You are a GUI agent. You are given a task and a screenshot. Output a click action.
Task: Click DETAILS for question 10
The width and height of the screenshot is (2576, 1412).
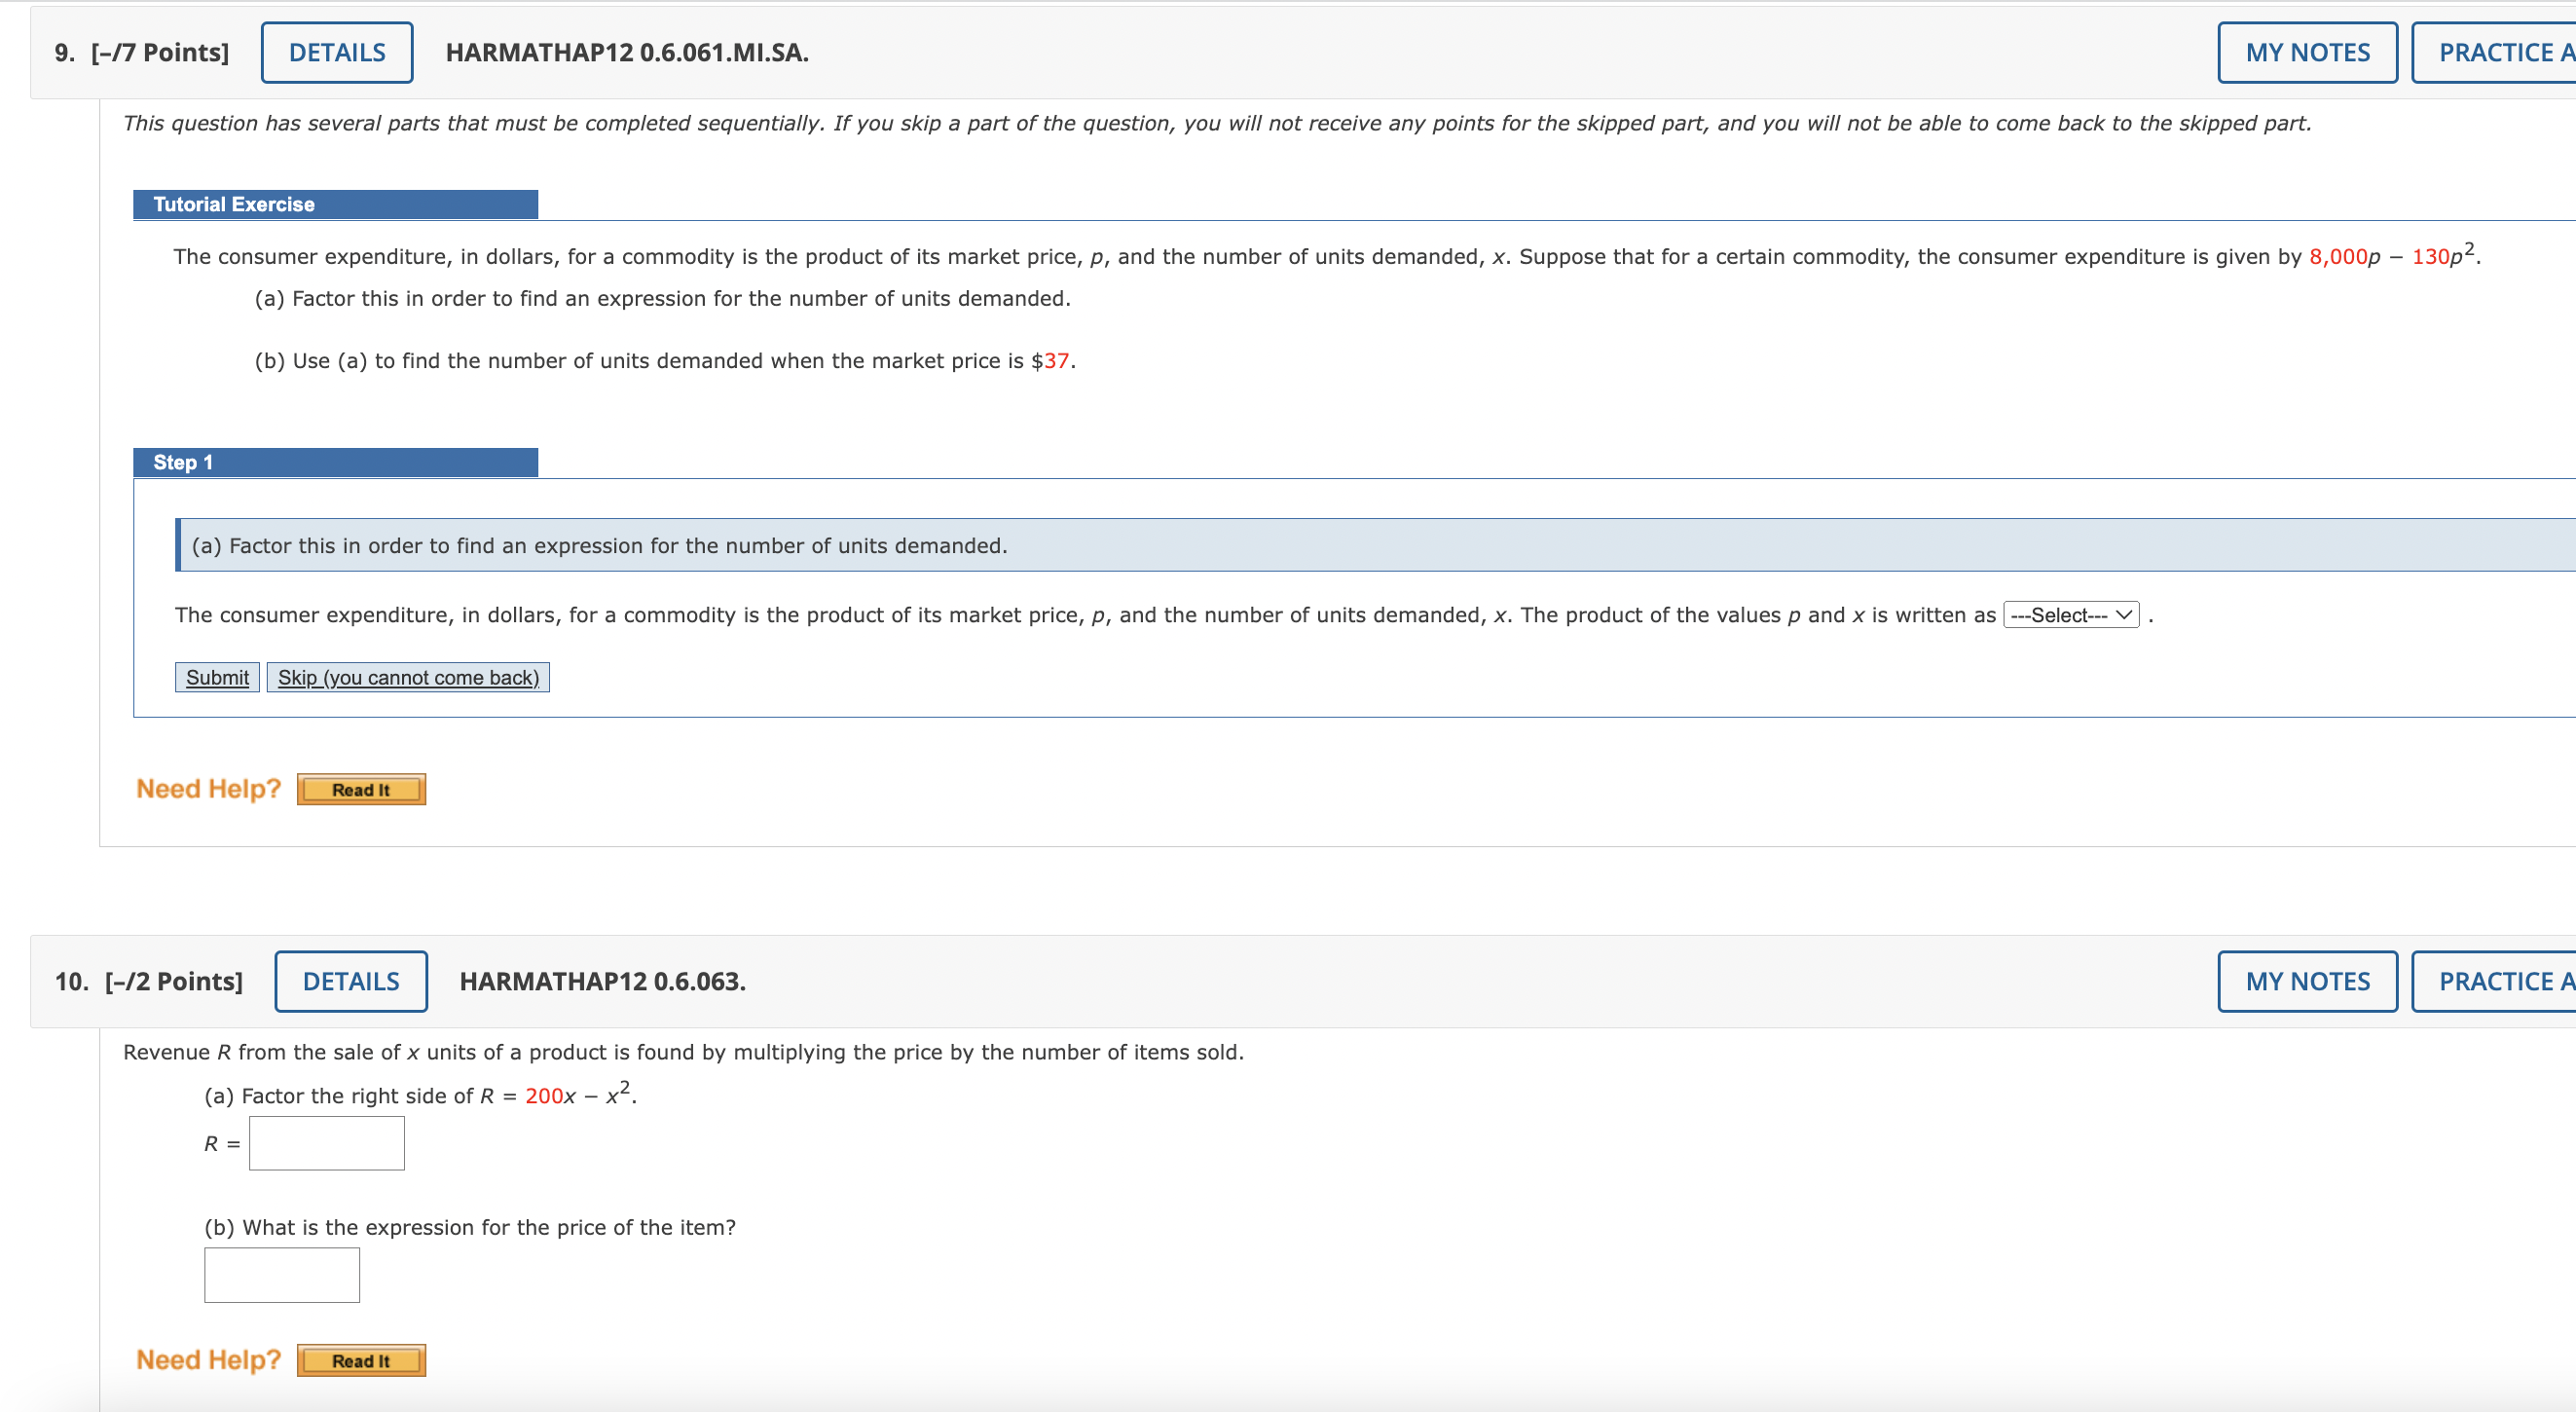pos(351,981)
